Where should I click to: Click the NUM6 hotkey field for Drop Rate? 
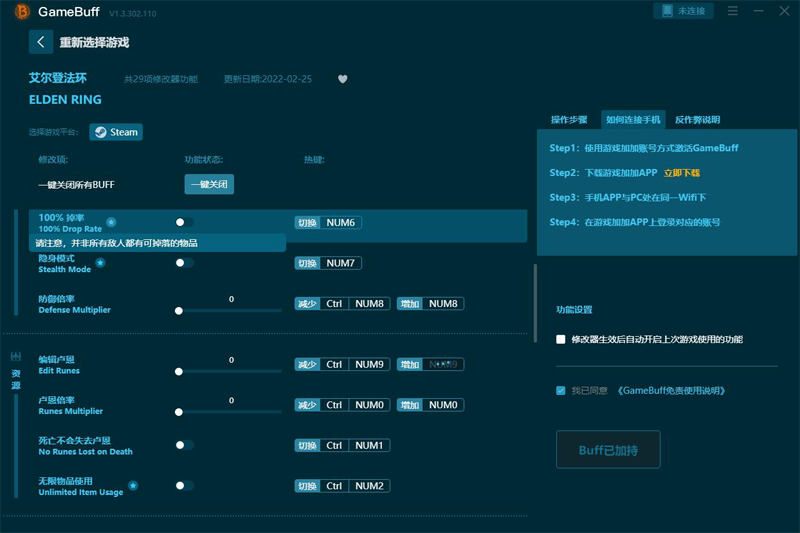[x=342, y=222]
